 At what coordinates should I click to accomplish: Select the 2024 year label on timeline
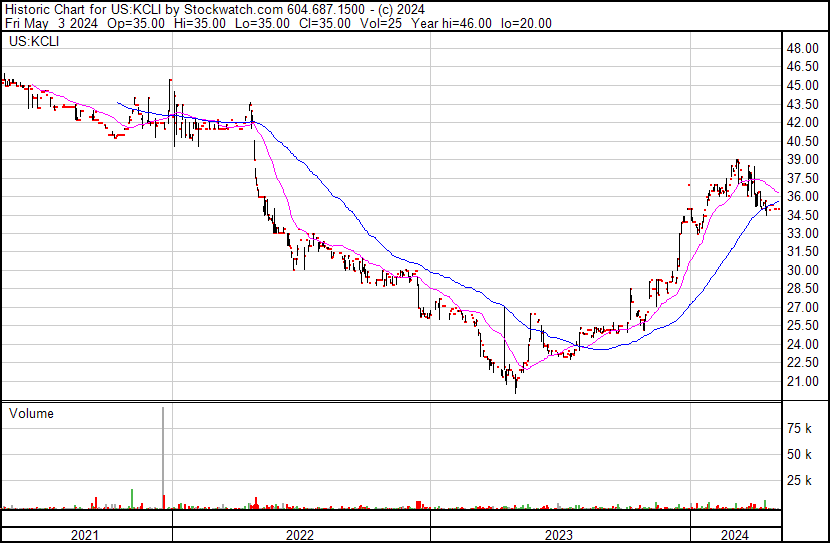tap(734, 535)
